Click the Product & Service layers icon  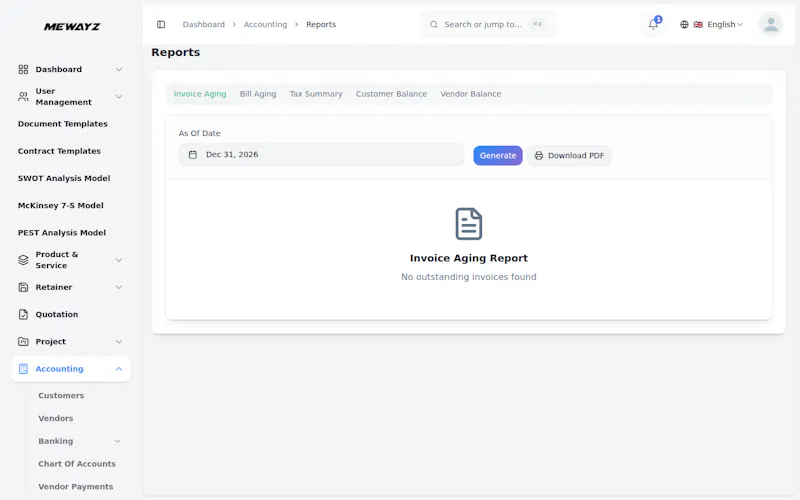pos(23,260)
